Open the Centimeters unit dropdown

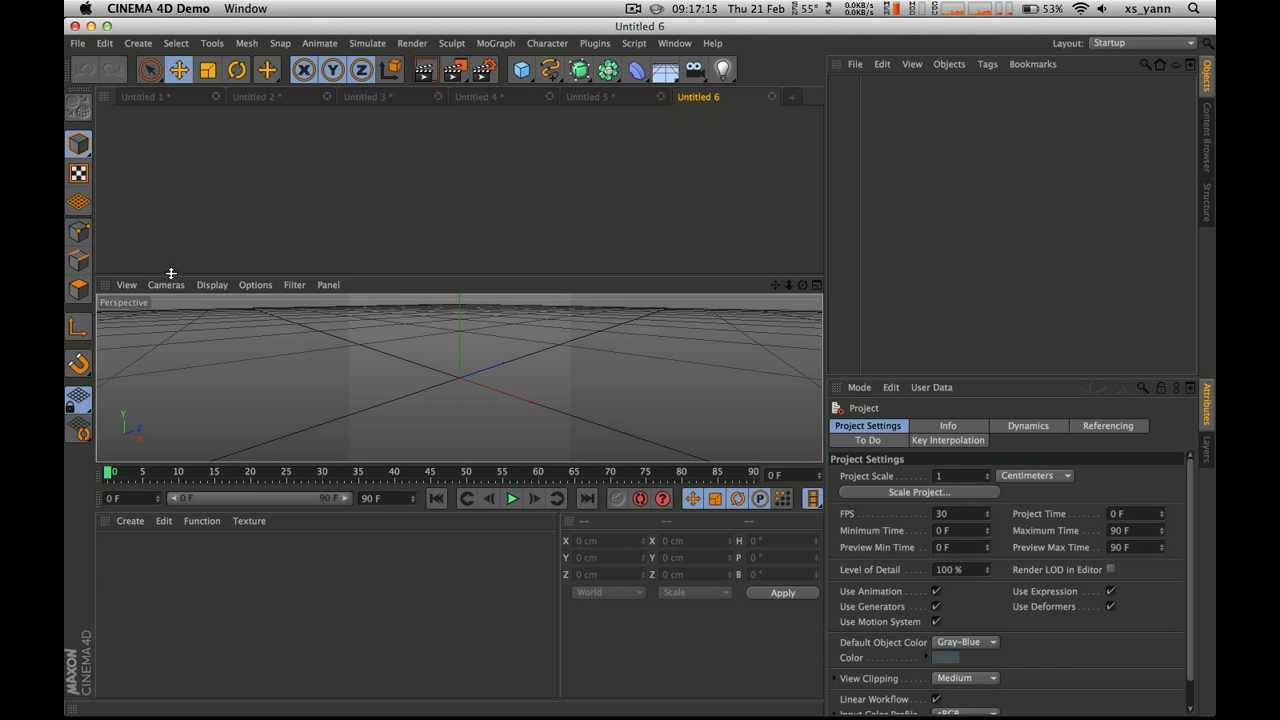(1034, 476)
